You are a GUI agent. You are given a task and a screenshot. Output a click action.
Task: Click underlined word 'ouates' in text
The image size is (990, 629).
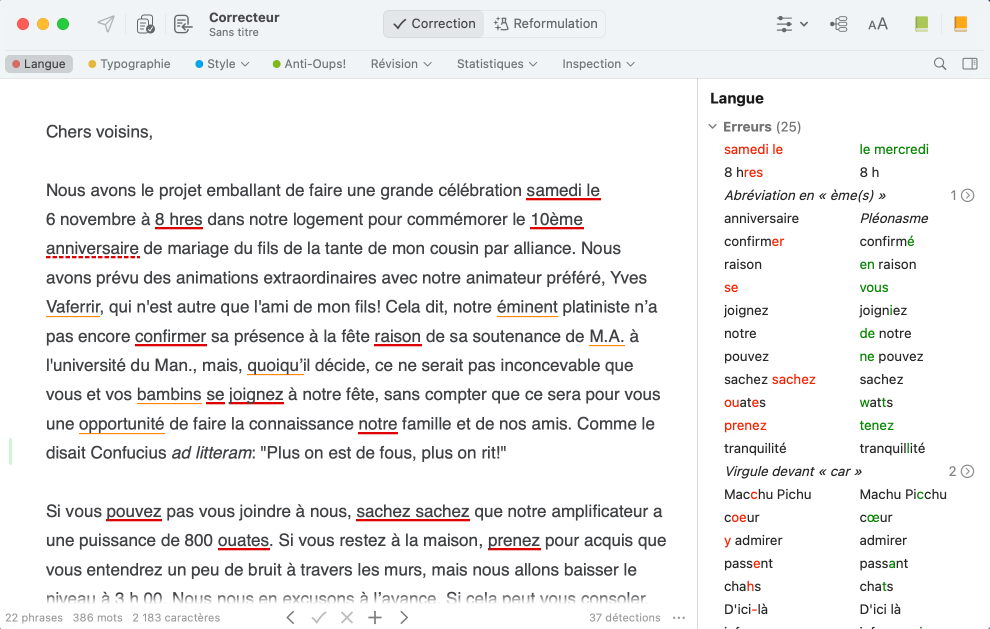click(243, 541)
